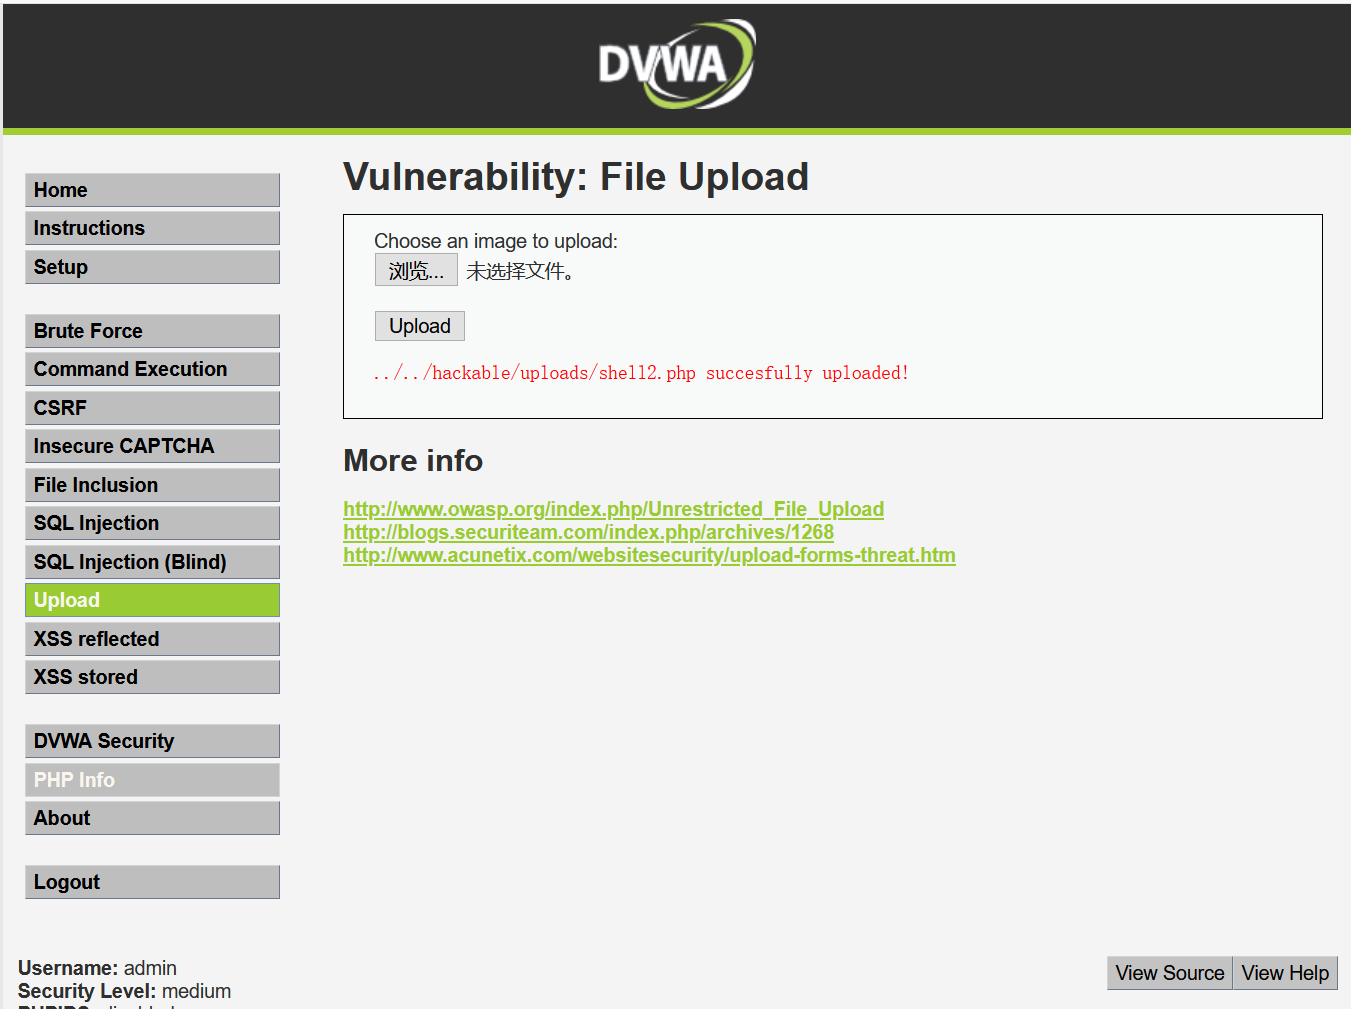
Task: Open Insecure CAPTCHA from the sidebar
Action: tap(152, 446)
